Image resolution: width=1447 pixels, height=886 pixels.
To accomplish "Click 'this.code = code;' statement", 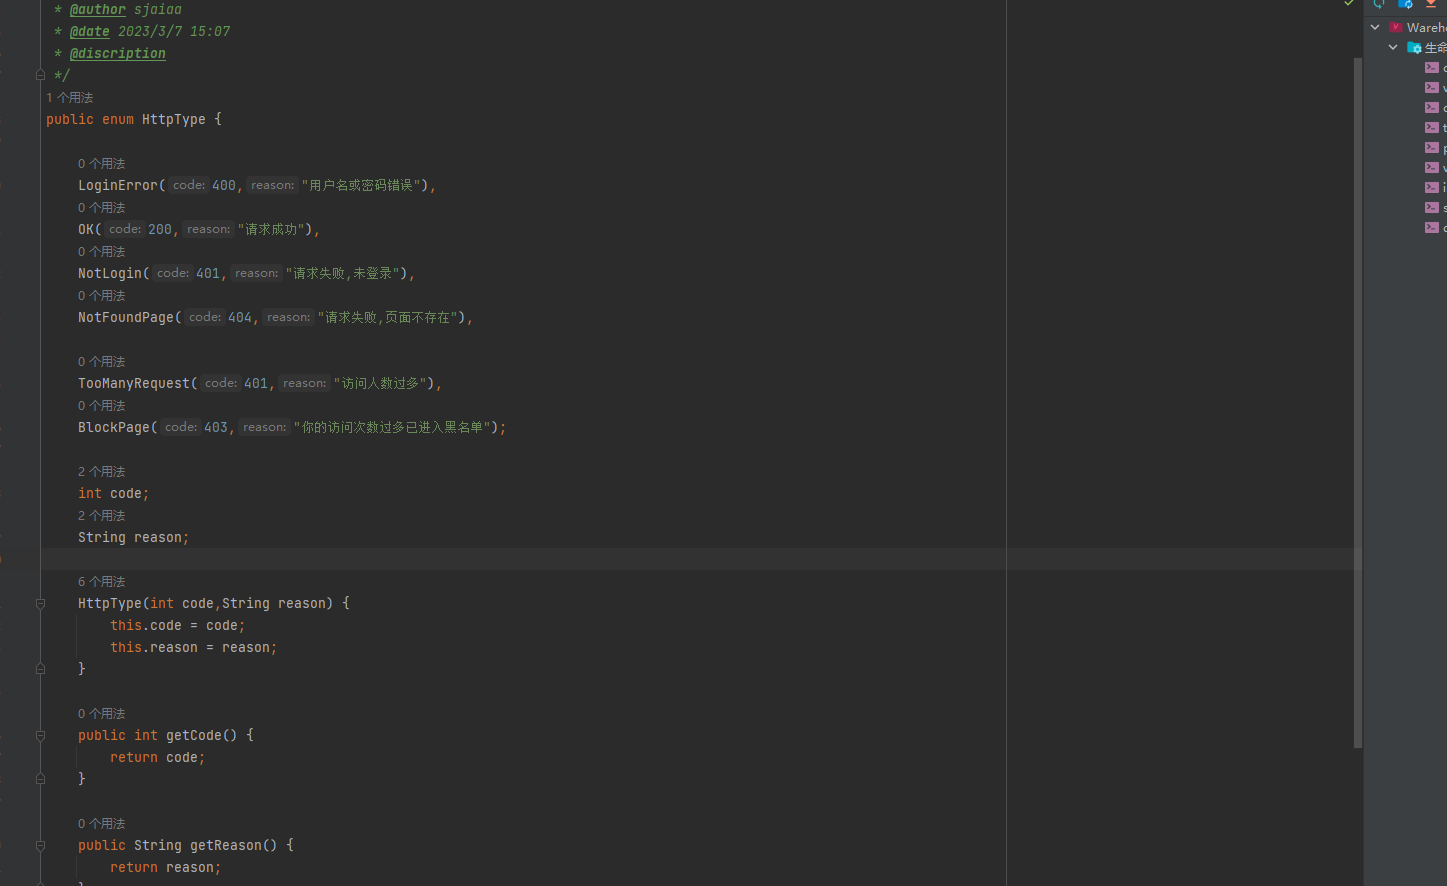I will [178, 625].
